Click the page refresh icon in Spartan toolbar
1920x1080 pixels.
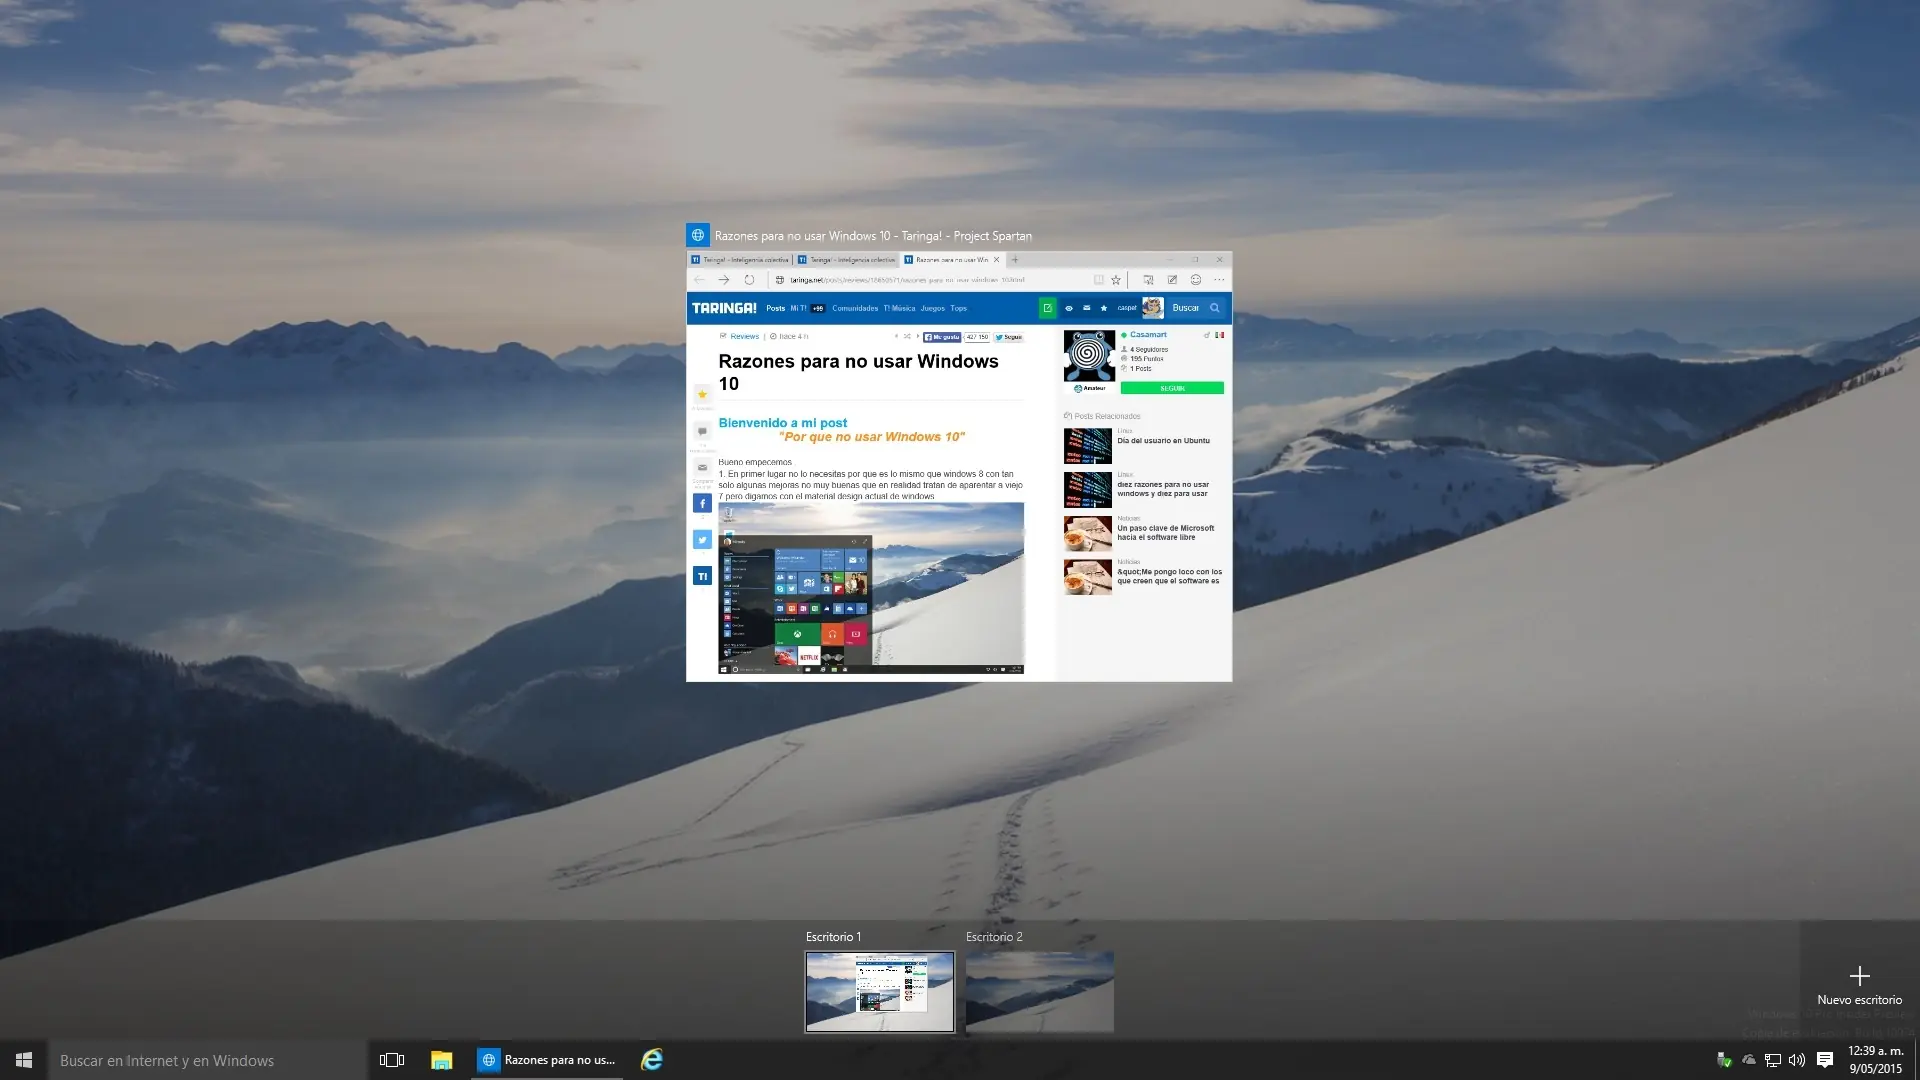click(x=749, y=279)
